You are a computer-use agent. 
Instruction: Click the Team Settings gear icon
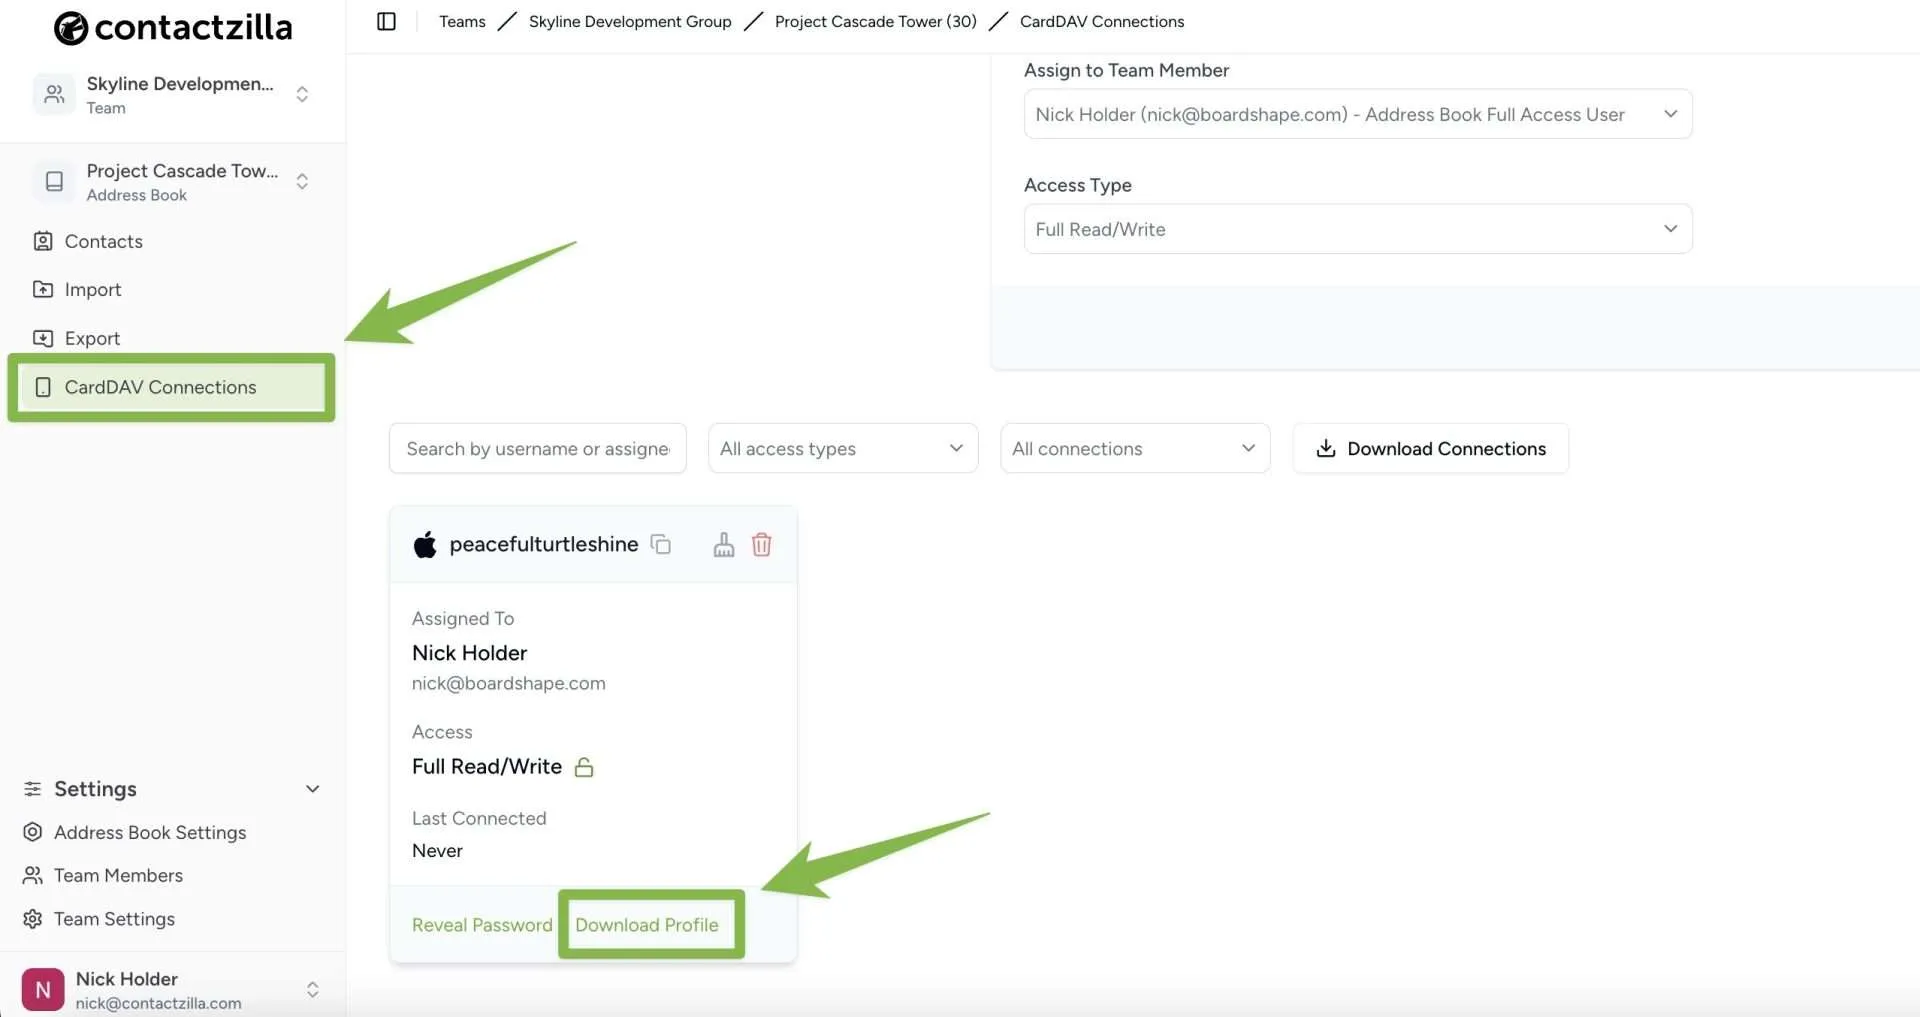coord(33,919)
